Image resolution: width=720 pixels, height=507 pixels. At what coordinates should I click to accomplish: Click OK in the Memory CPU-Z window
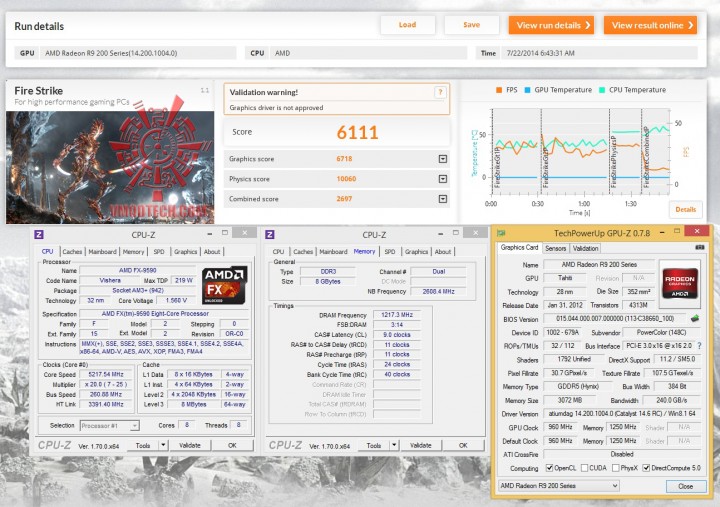tap(463, 445)
